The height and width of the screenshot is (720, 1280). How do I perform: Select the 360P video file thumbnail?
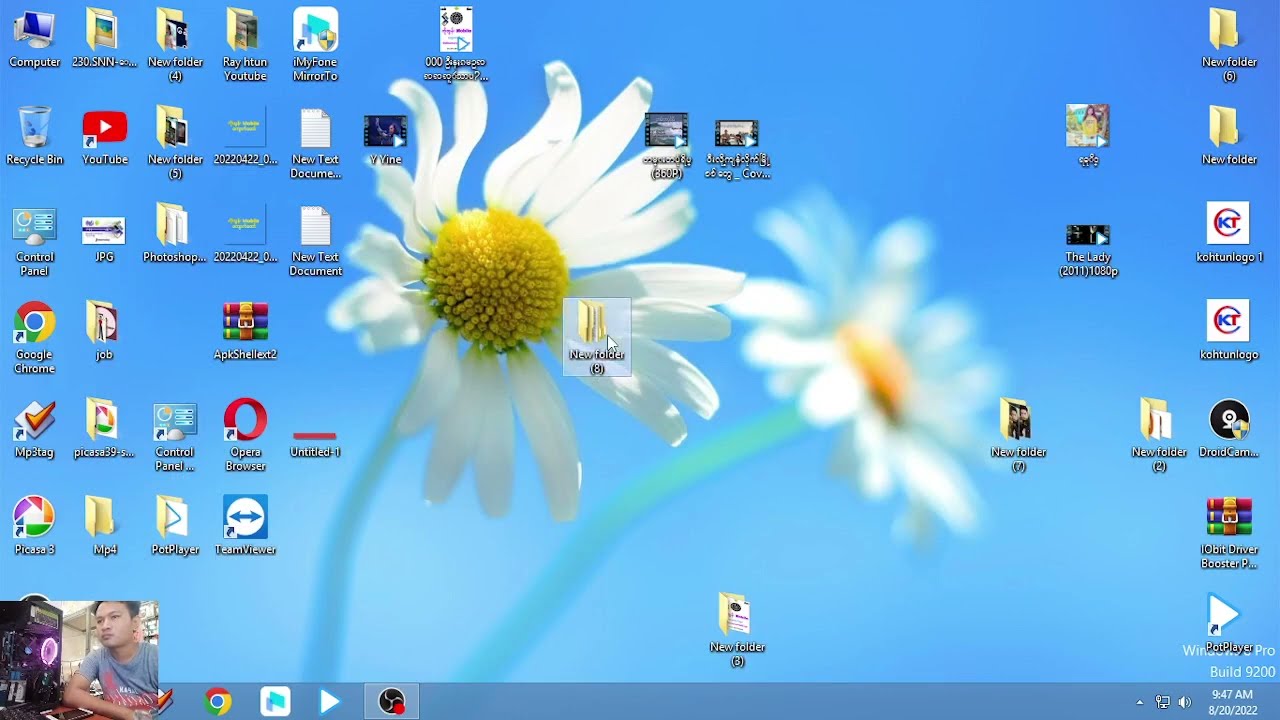click(667, 145)
